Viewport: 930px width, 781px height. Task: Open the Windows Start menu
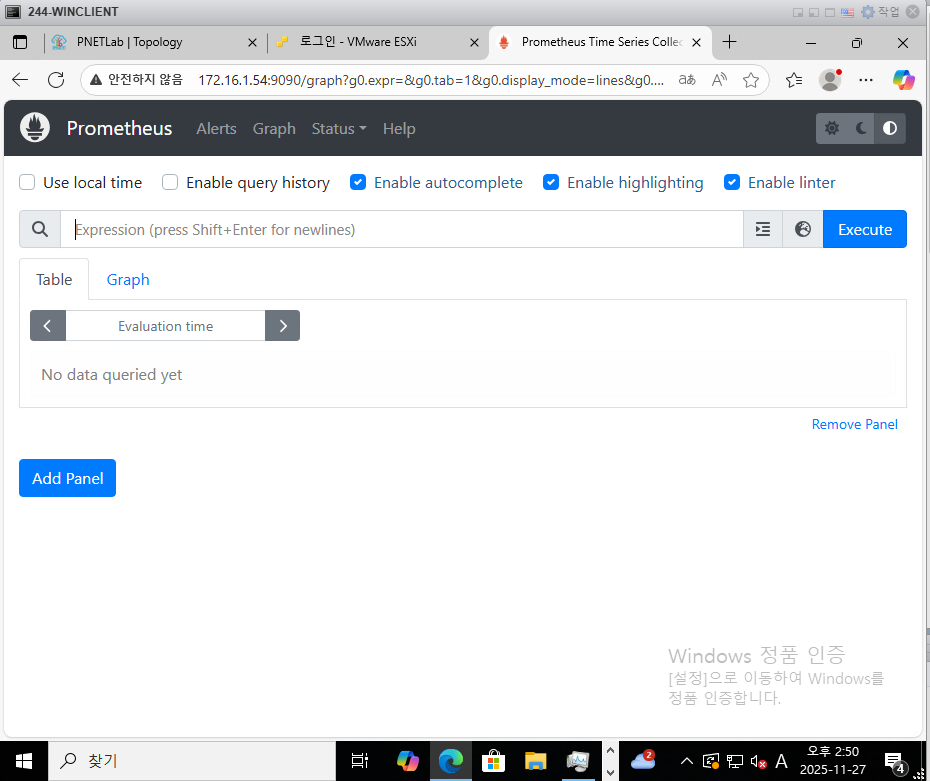pyautogui.click(x=24, y=761)
